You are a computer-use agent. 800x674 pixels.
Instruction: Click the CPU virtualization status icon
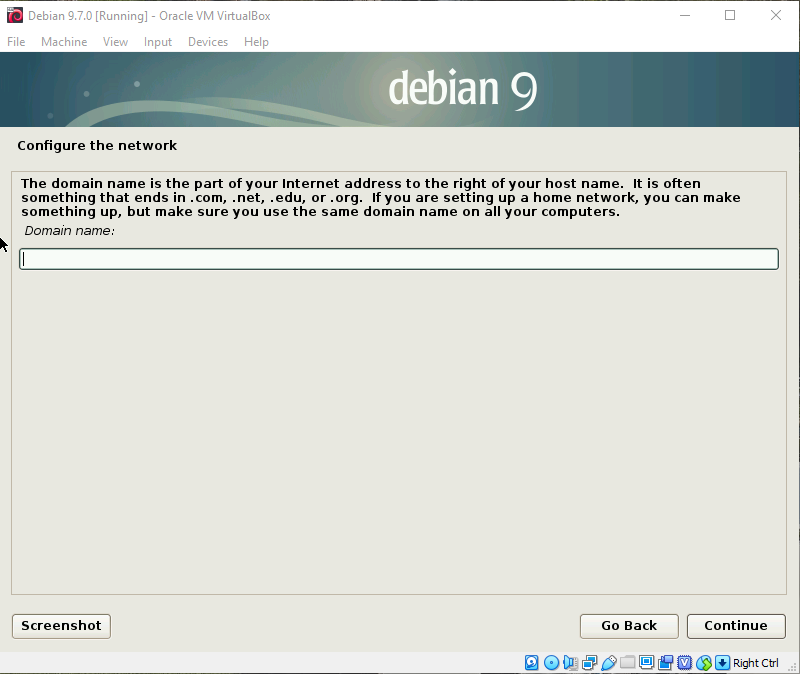tap(685, 663)
